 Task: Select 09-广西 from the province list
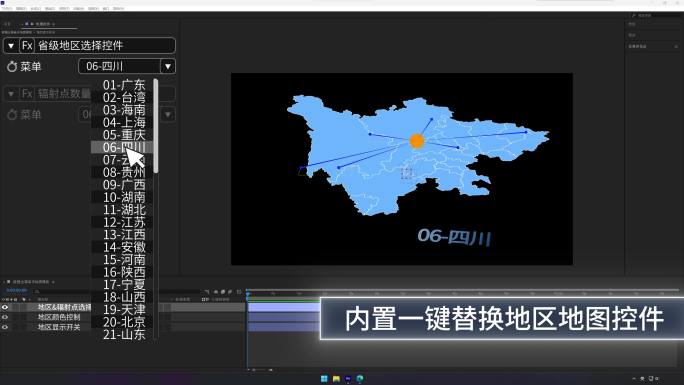(x=123, y=185)
